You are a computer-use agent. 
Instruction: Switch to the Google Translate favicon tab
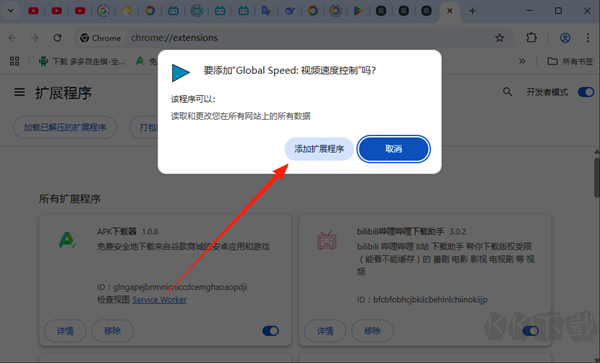[x=266, y=11]
